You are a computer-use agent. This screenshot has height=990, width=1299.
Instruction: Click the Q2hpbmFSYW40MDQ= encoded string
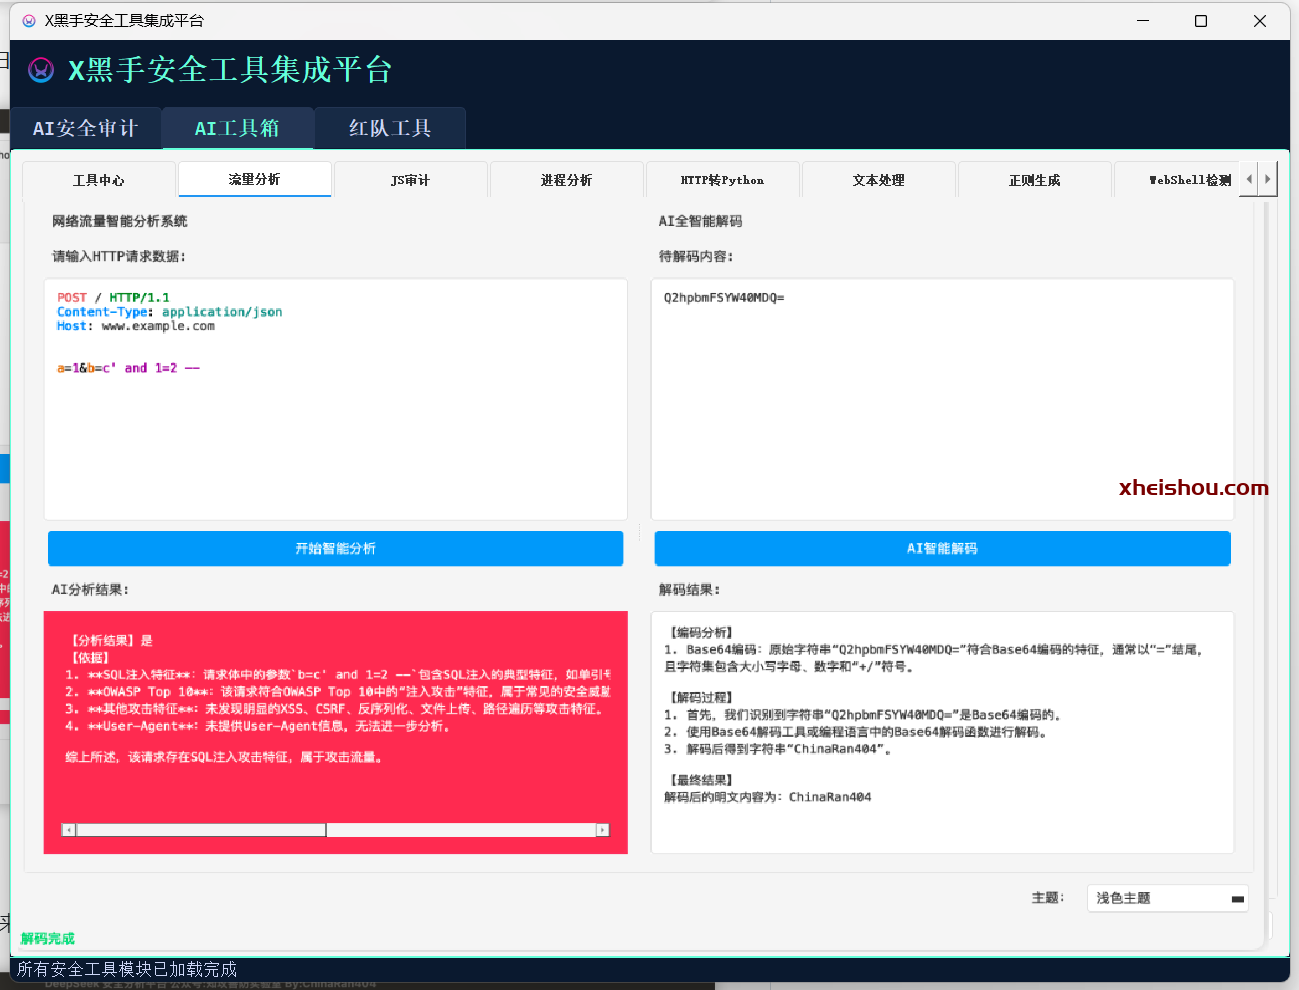coord(724,298)
